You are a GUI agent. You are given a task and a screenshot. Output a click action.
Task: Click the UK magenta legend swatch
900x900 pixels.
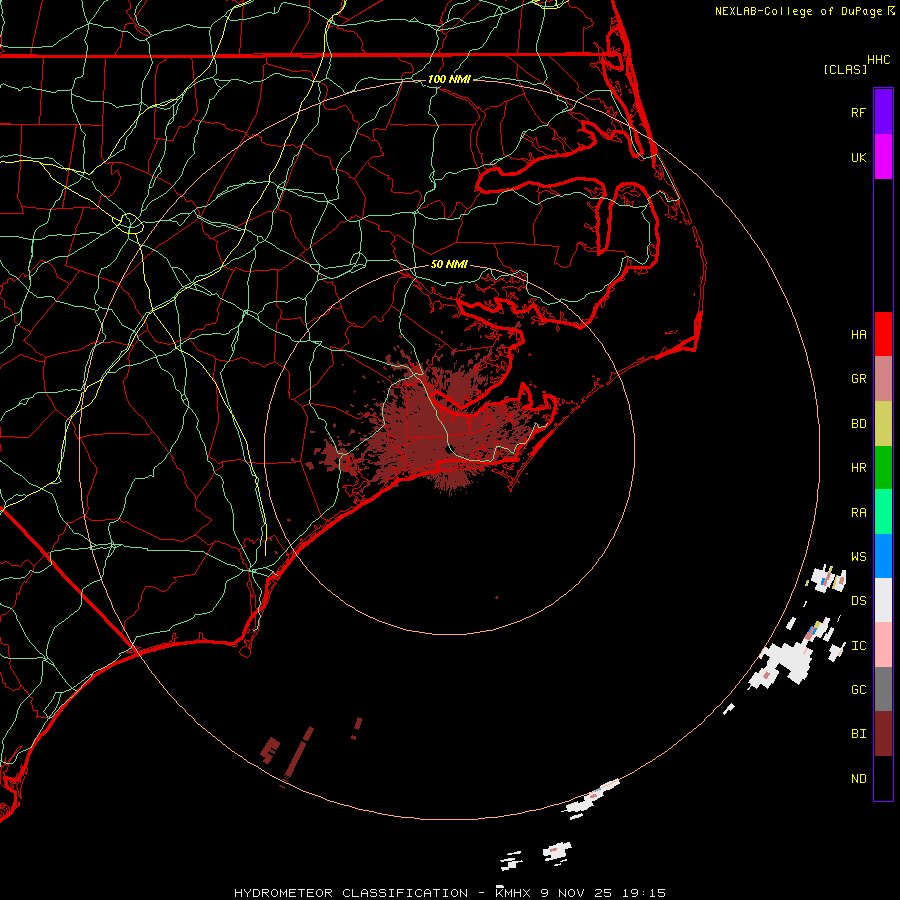click(883, 157)
